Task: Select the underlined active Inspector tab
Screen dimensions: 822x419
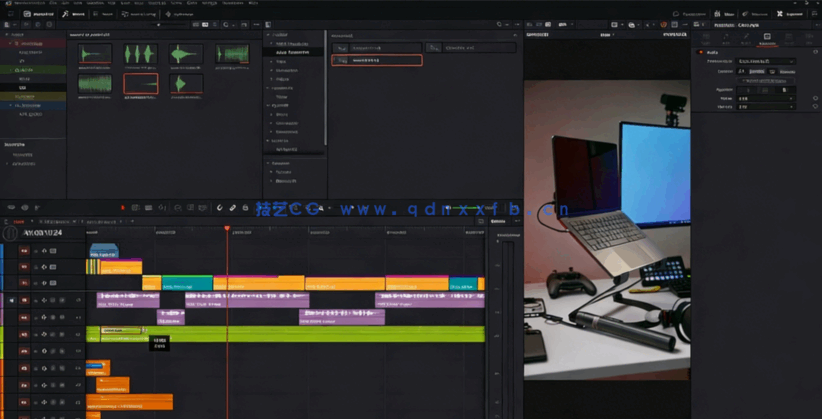Action: click(767, 38)
